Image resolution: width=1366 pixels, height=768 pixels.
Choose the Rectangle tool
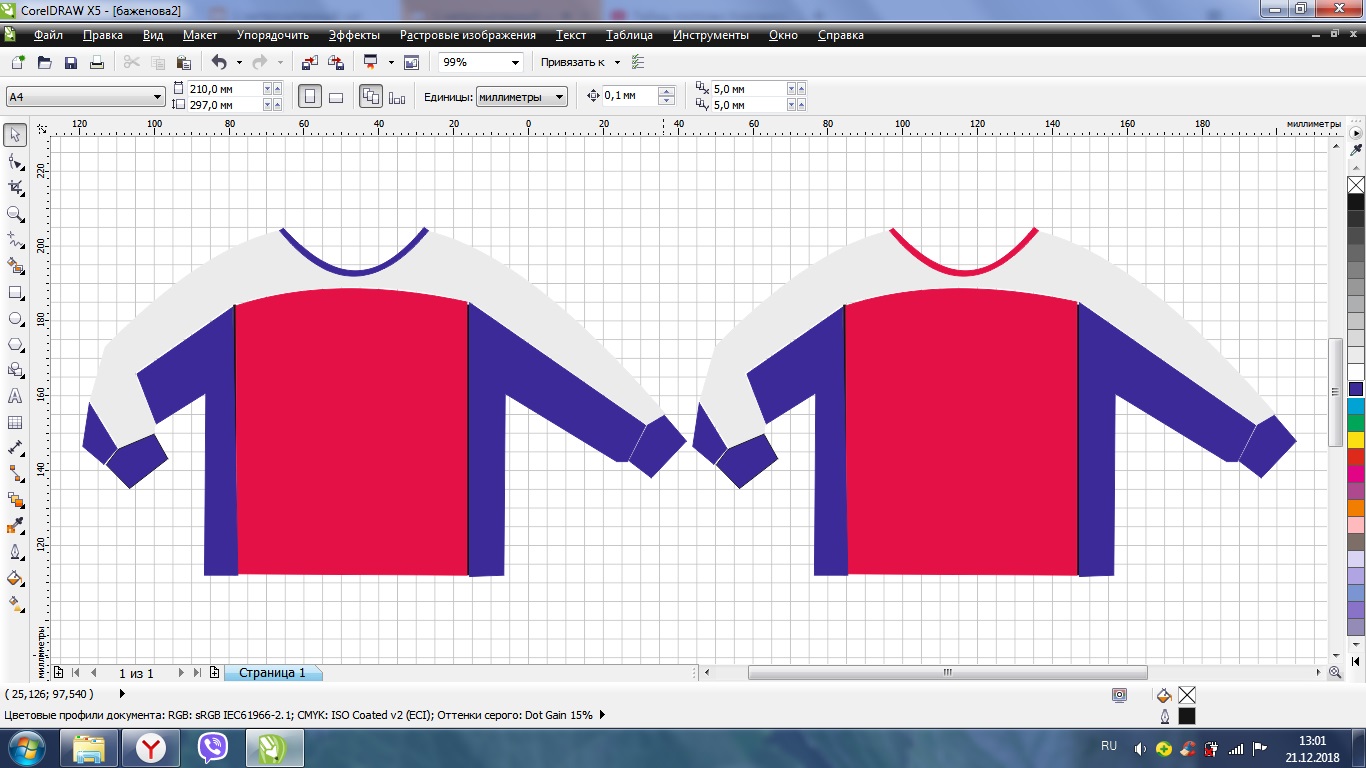[15, 293]
